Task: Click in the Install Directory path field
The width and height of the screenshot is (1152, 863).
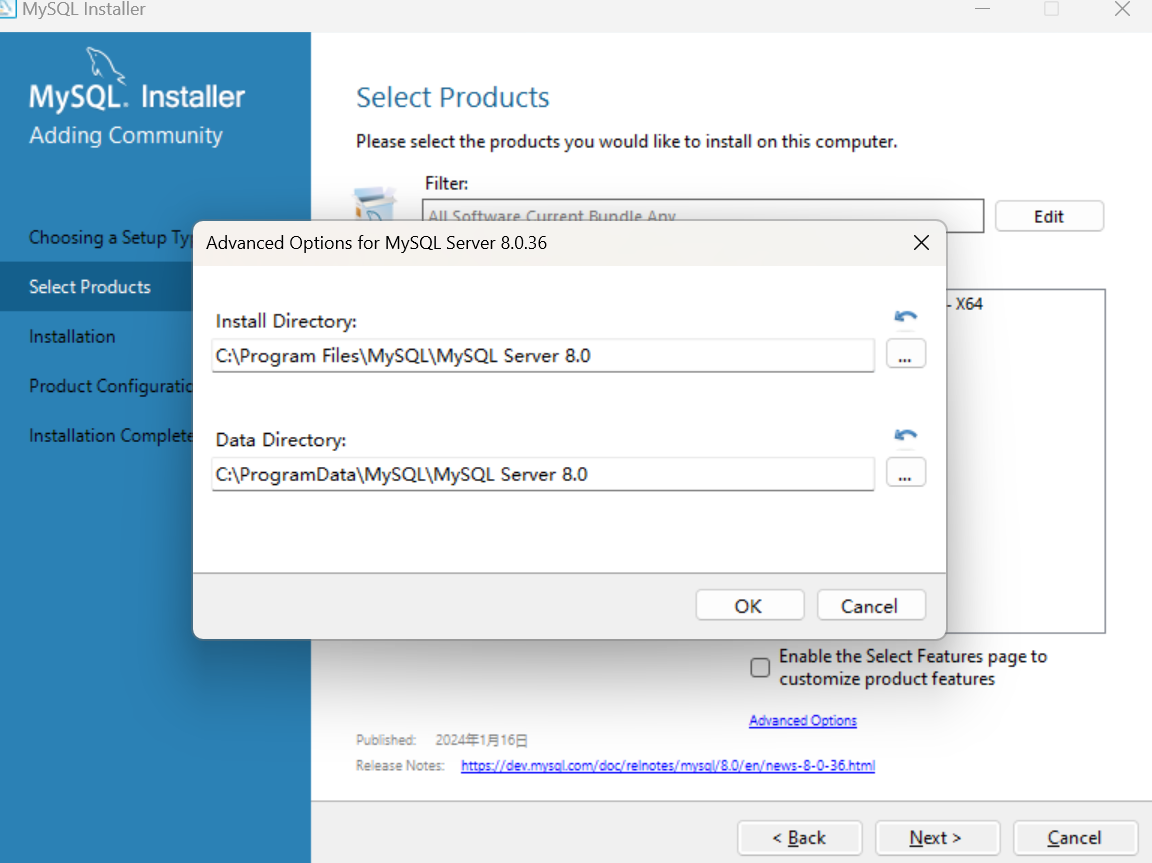Action: tap(542, 355)
